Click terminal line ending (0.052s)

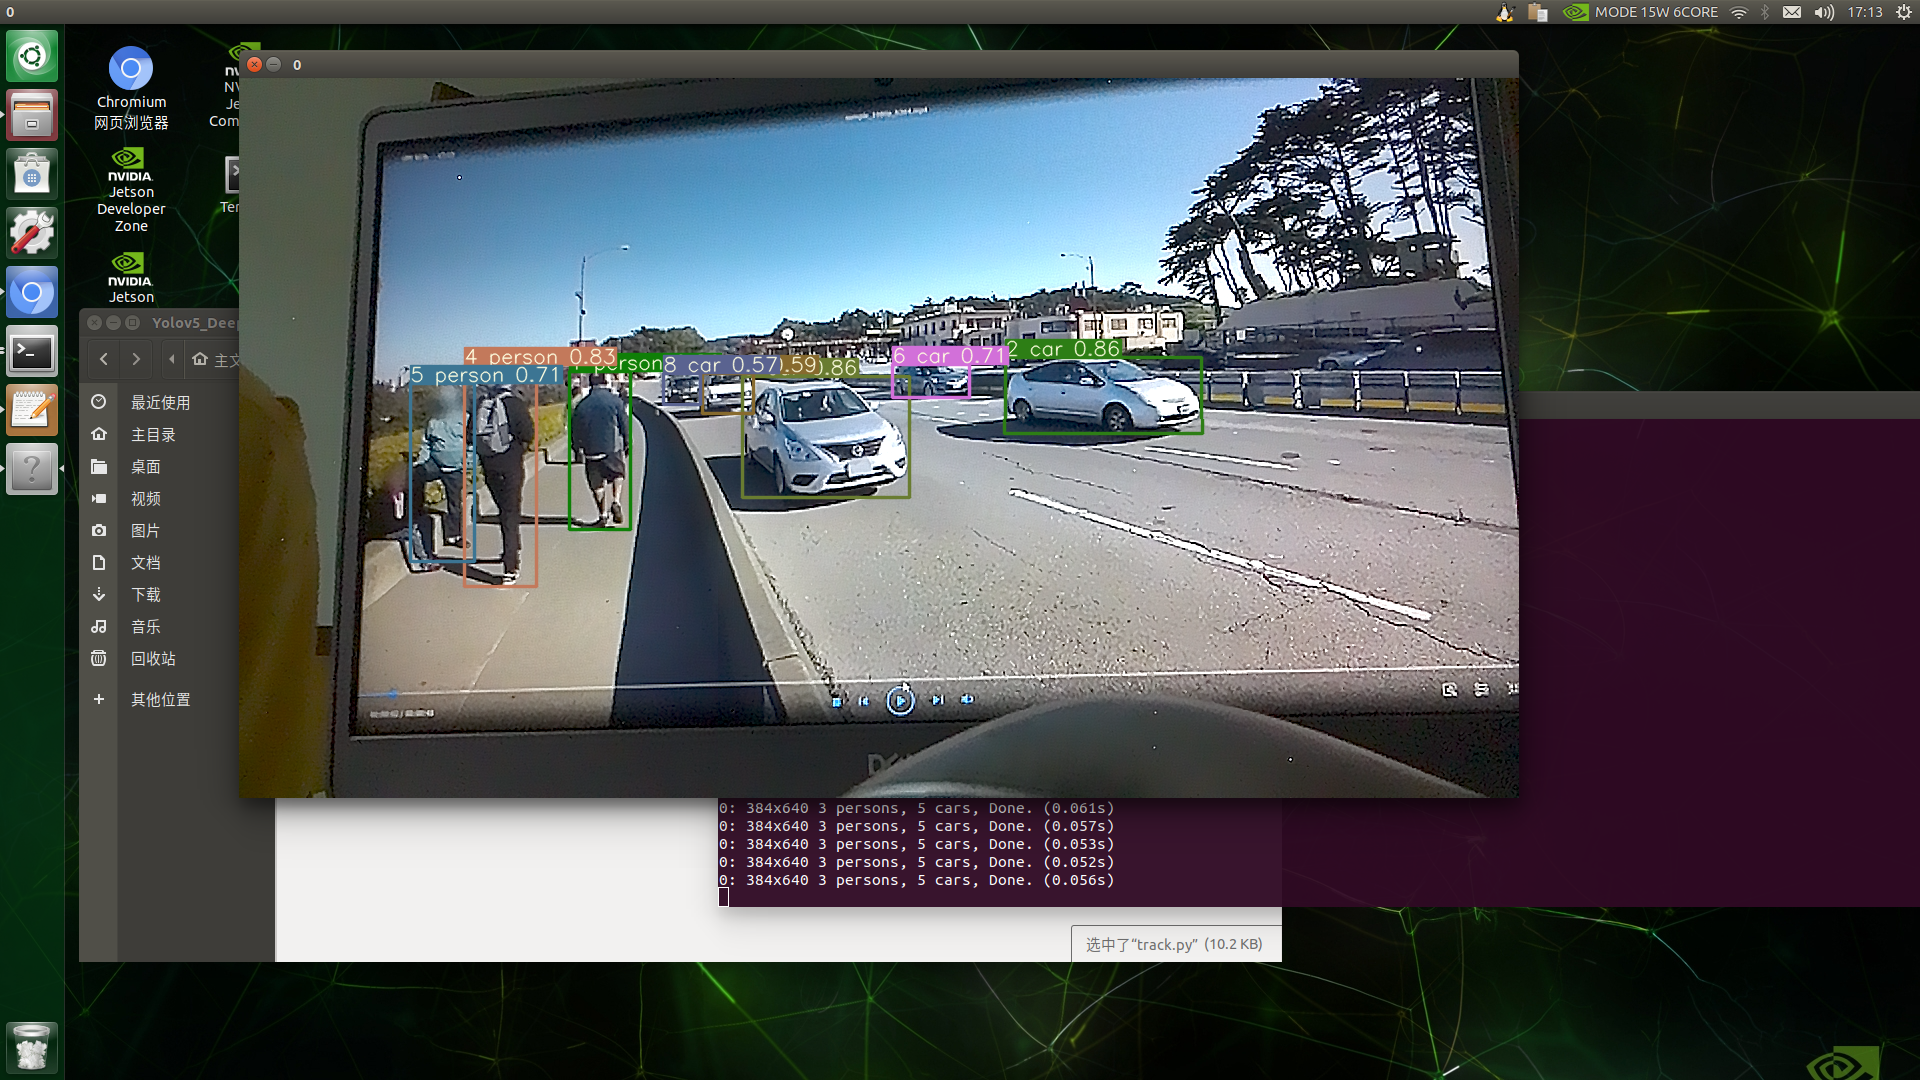[916, 862]
